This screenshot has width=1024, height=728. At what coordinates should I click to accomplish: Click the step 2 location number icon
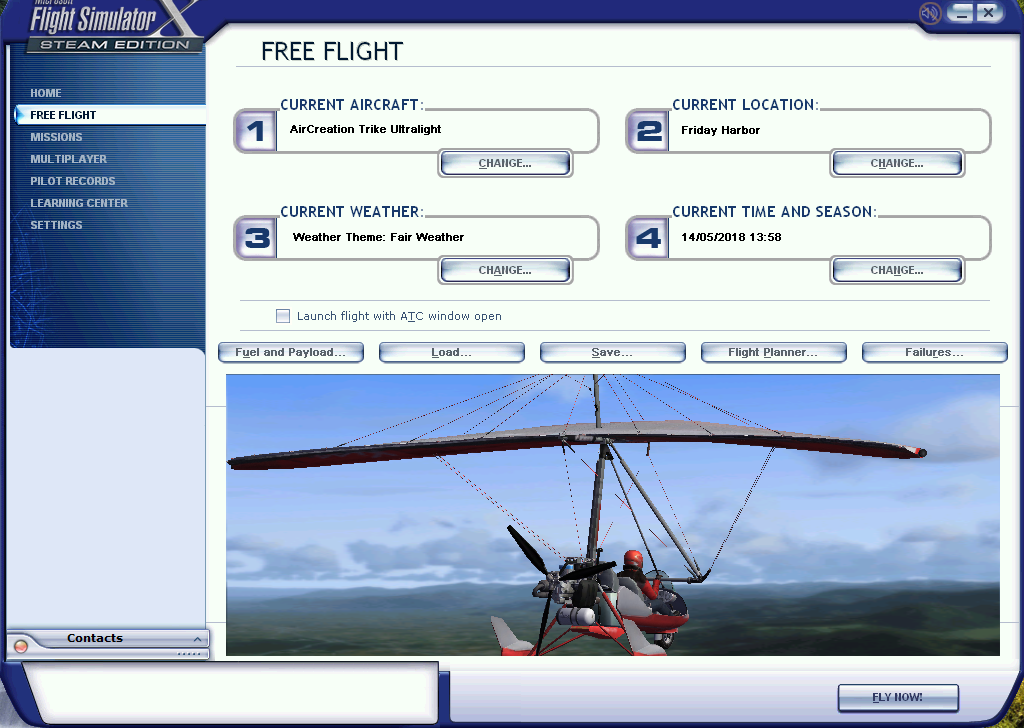pos(647,131)
